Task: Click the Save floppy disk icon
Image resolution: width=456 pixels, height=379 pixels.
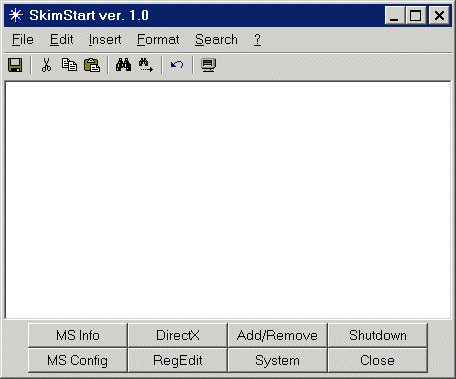Action: pyautogui.click(x=15, y=65)
